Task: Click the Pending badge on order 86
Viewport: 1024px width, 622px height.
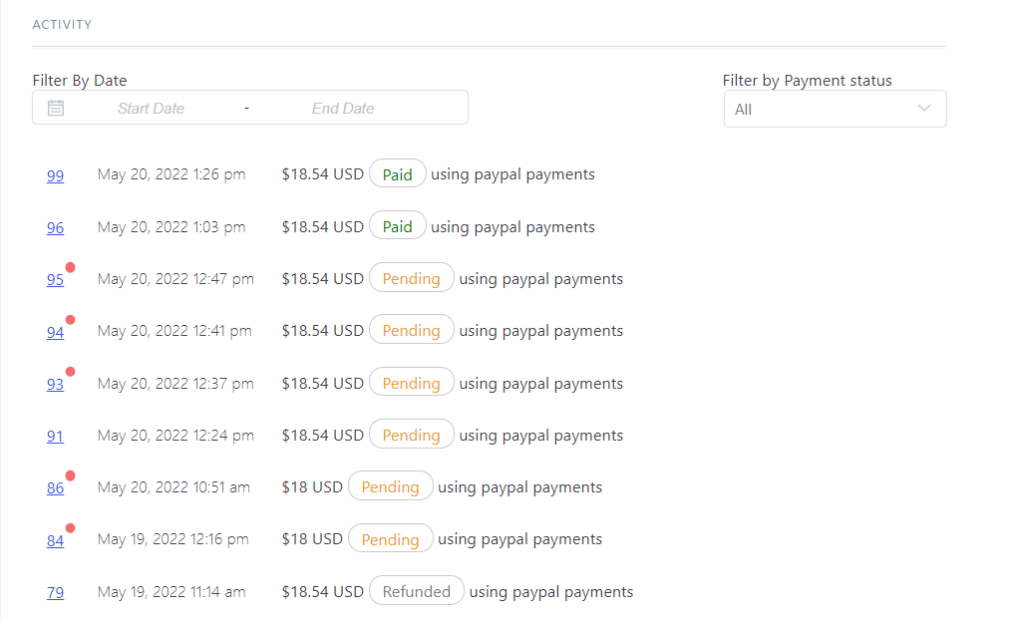Action: click(x=391, y=487)
